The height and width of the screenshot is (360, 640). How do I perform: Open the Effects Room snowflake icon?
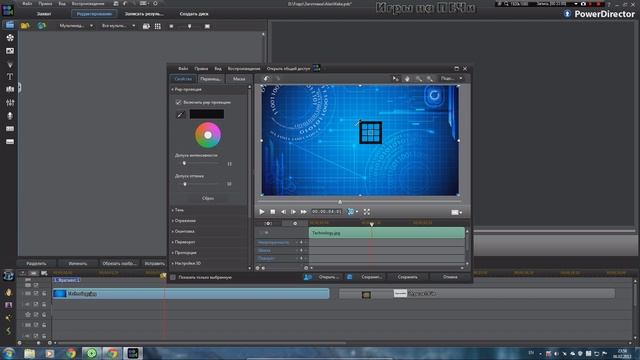[10, 38]
